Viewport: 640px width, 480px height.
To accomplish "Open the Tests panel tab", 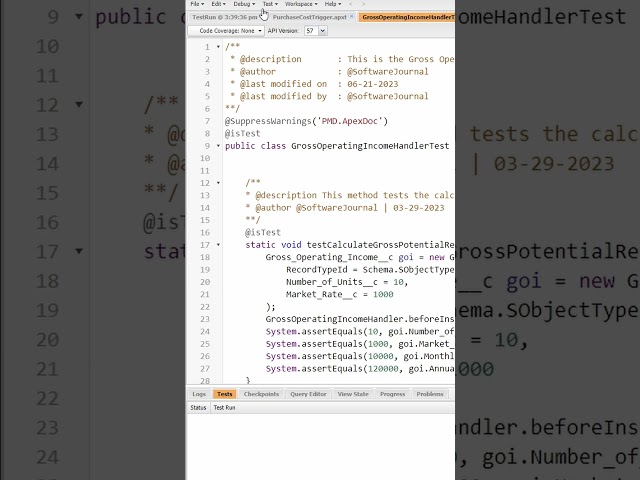I will [224, 394].
